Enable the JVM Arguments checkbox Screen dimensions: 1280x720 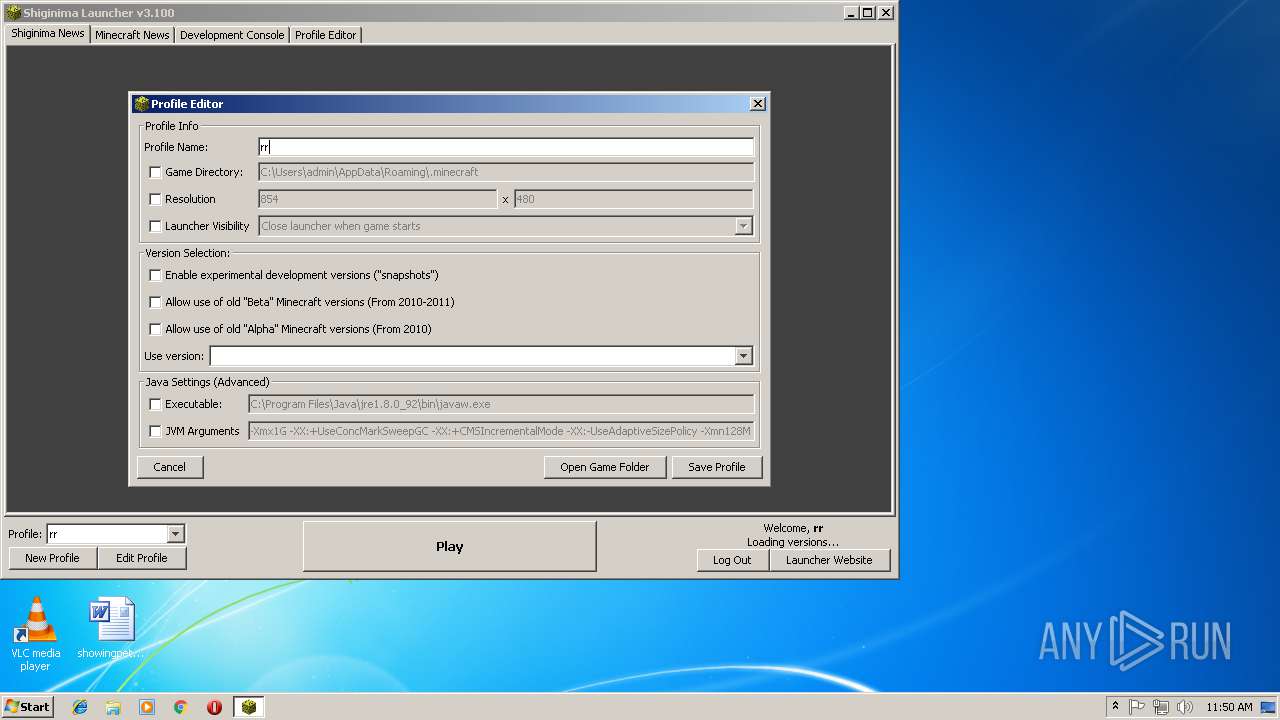click(155, 431)
